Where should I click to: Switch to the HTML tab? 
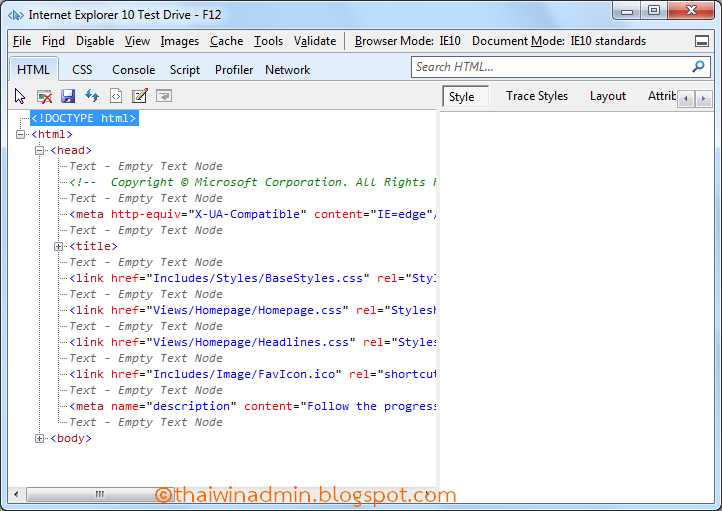pyautogui.click(x=33, y=70)
